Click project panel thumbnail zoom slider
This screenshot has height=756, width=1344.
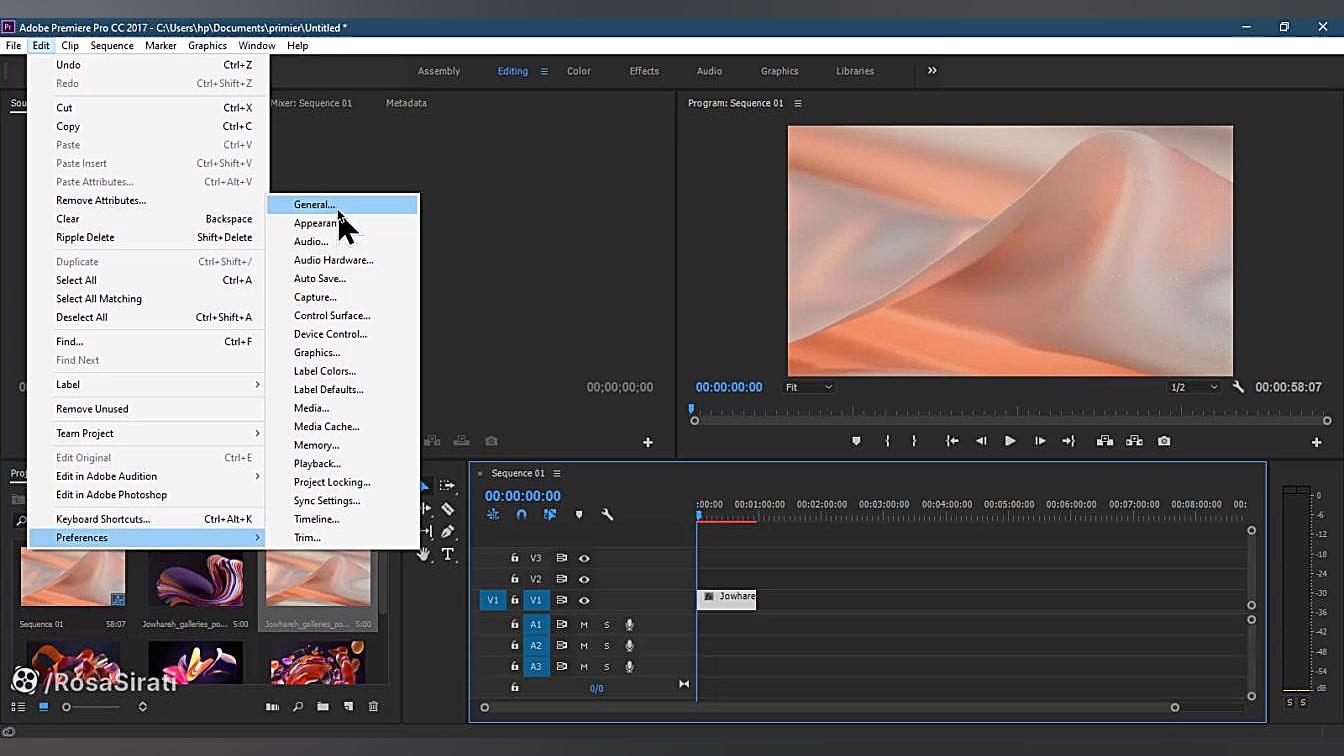point(67,707)
